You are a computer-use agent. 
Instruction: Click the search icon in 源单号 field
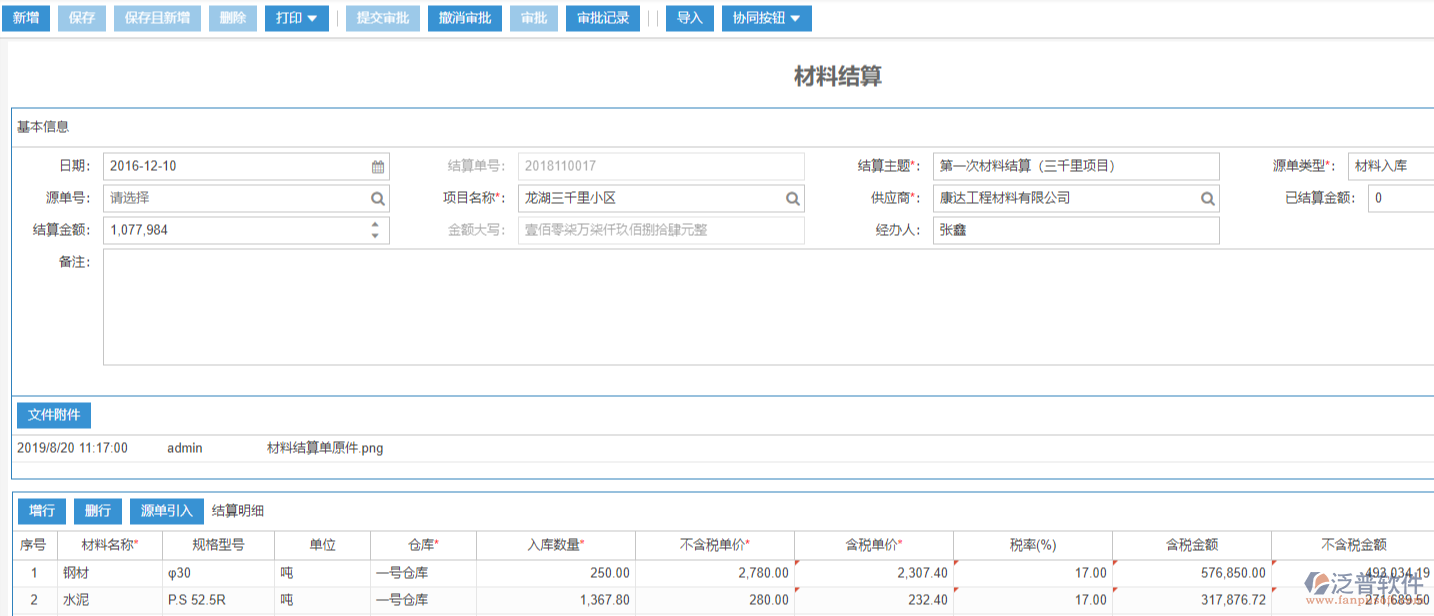pos(378,199)
